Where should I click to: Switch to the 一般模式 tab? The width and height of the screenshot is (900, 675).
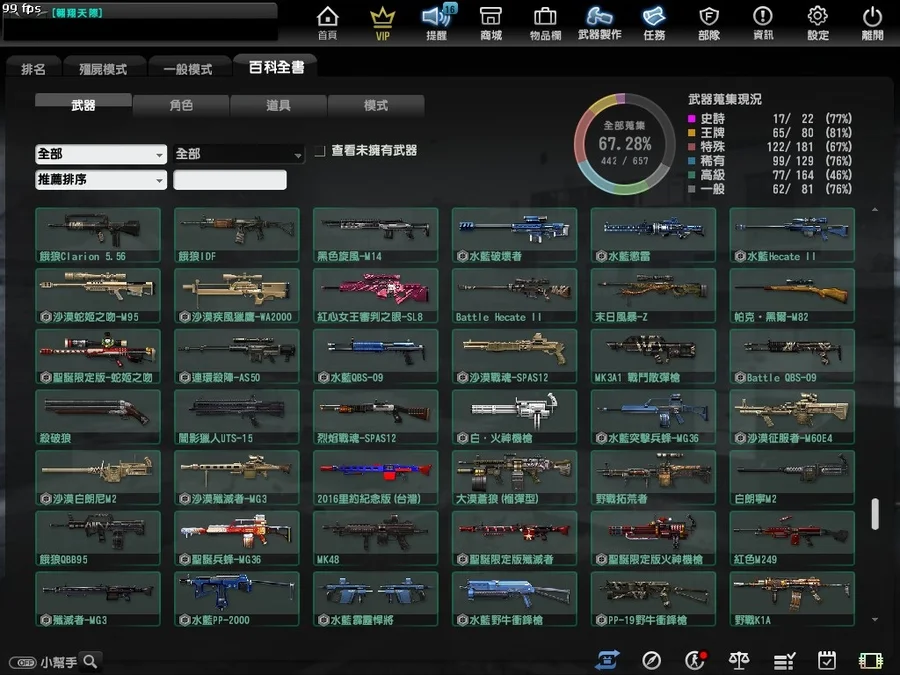click(188, 68)
